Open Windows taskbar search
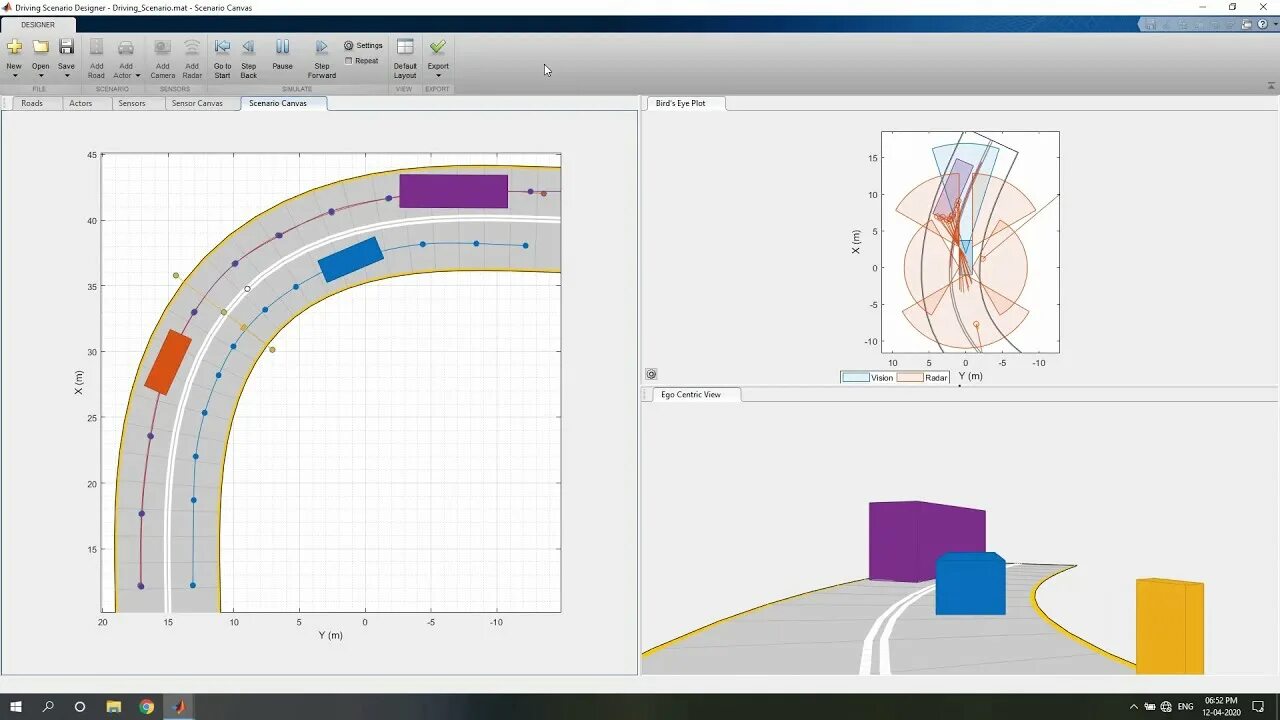The height and width of the screenshot is (720, 1280). point(48,707)
